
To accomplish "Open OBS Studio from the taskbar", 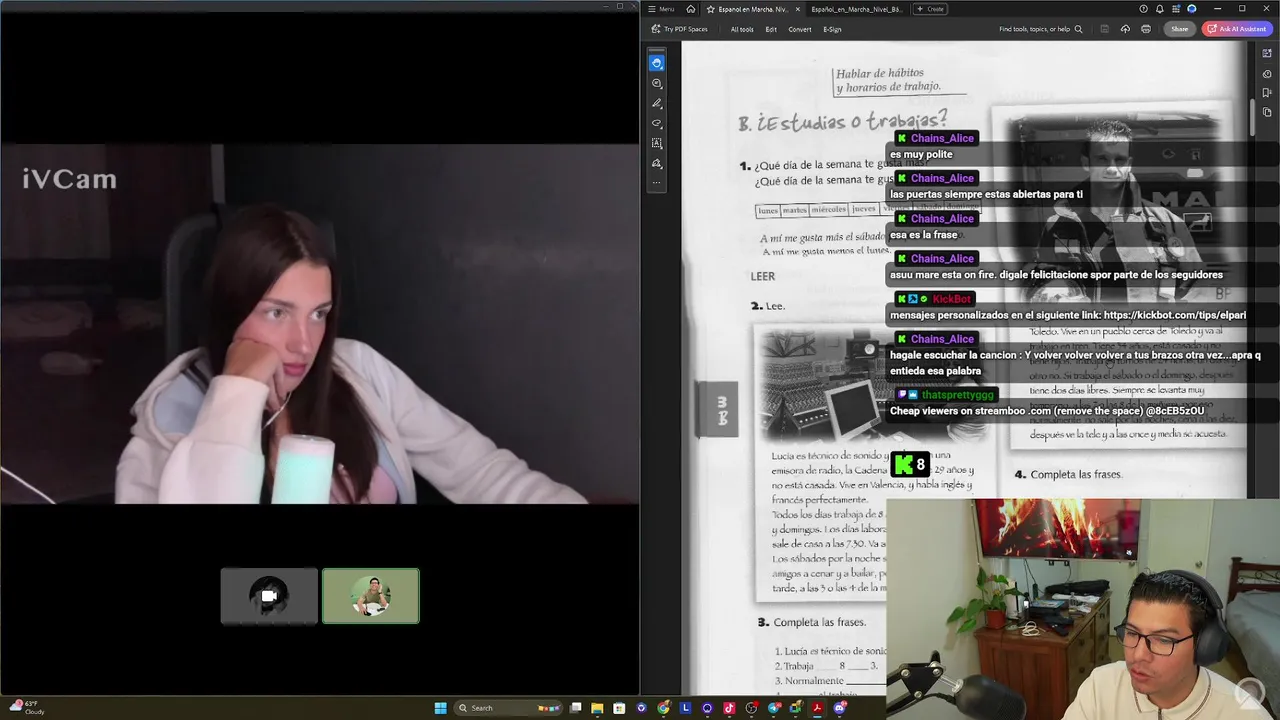I will 751,708.
